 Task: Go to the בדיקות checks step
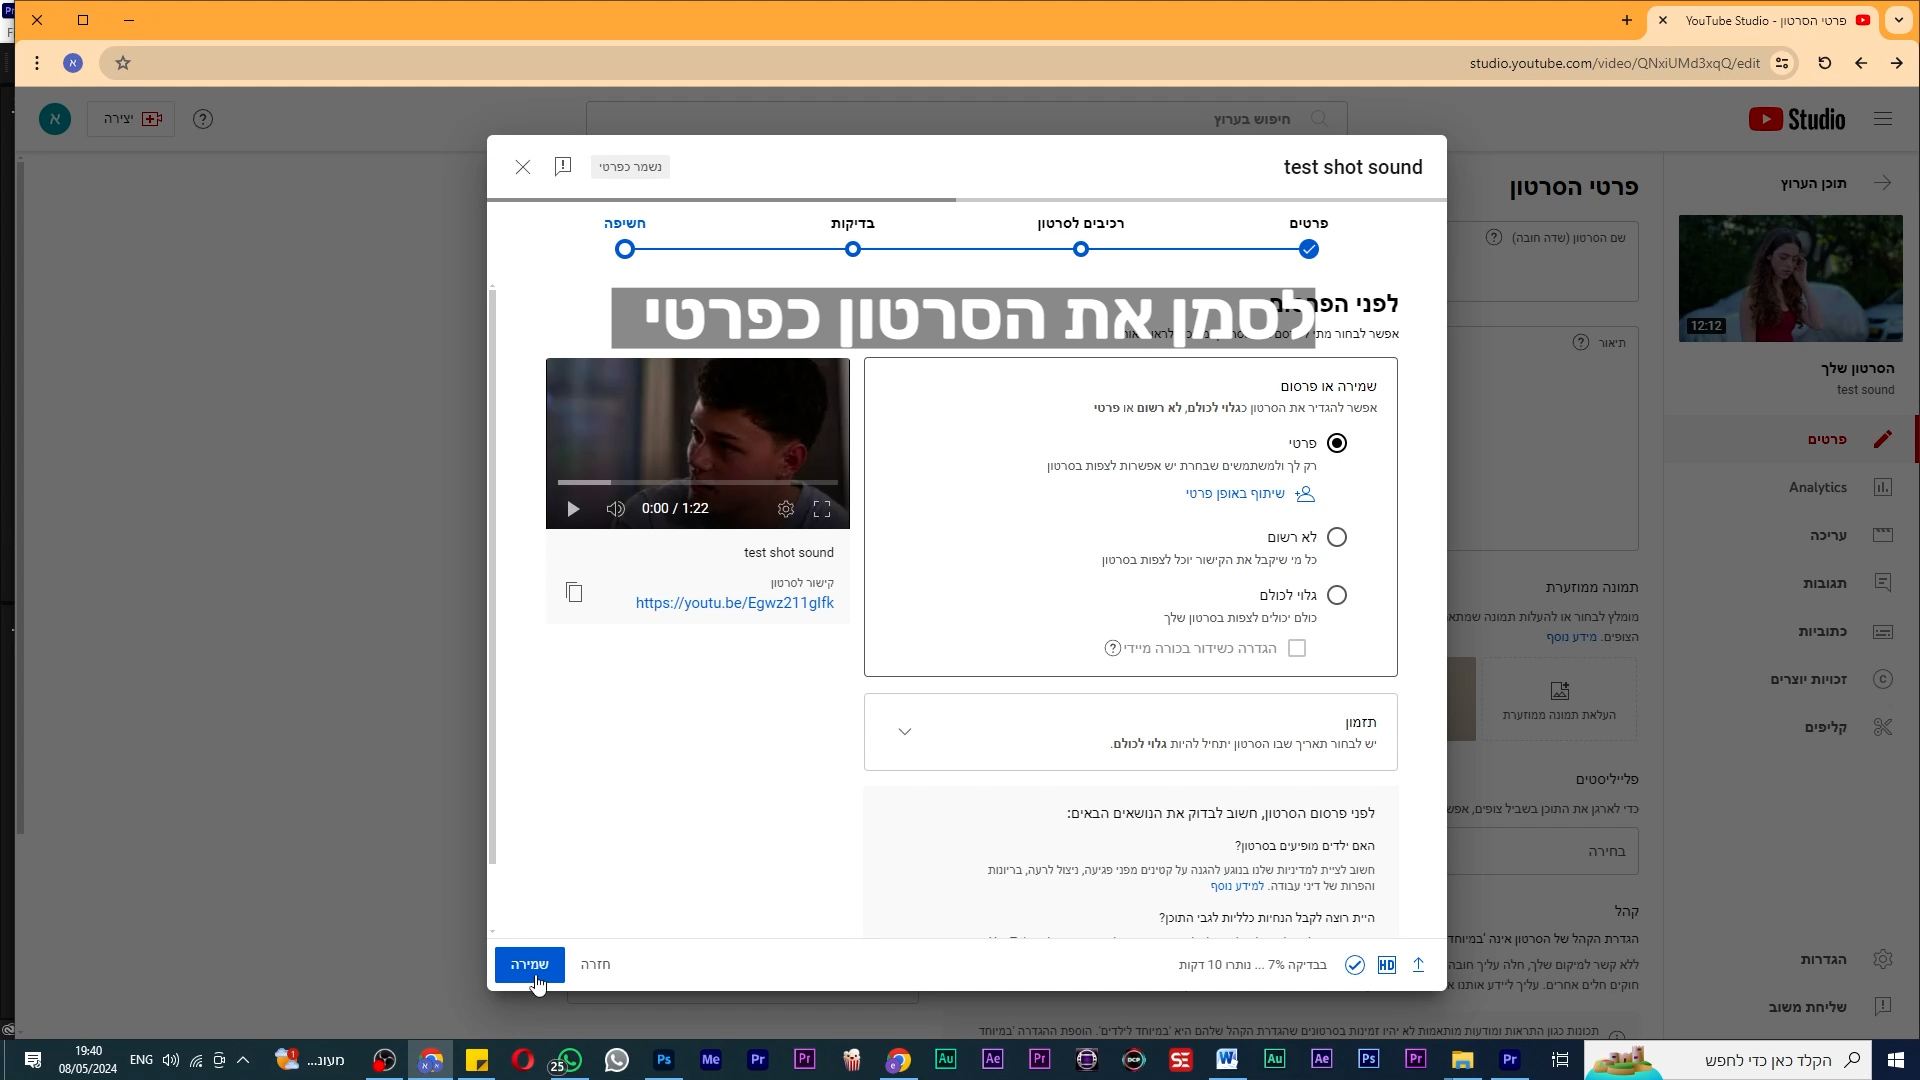(x=853, y=249)
